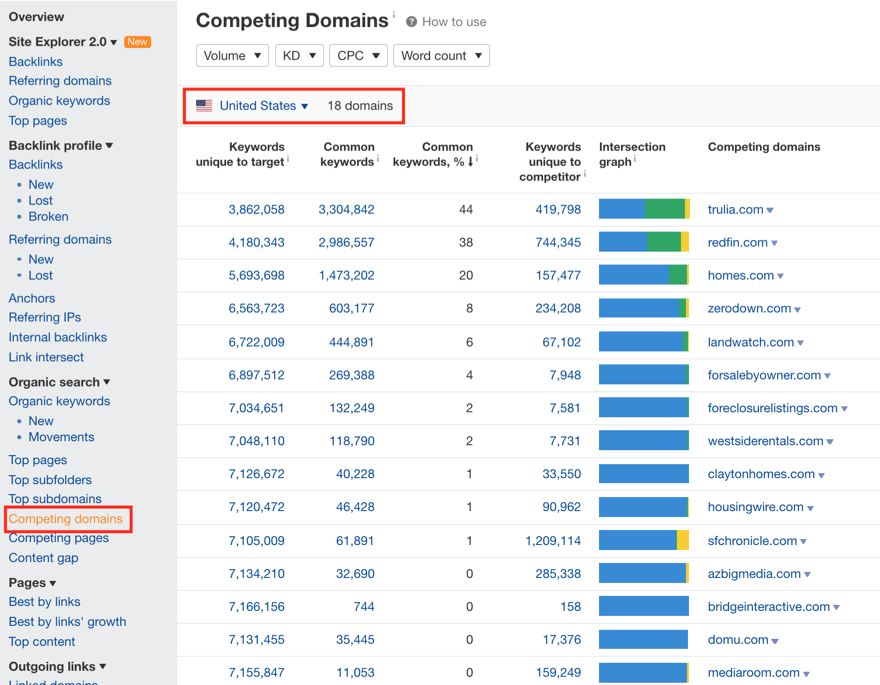Click bridgeinteractive.com common keywords value 744
The height and width of the screenshot is (685, 880).
coord(364,606)
